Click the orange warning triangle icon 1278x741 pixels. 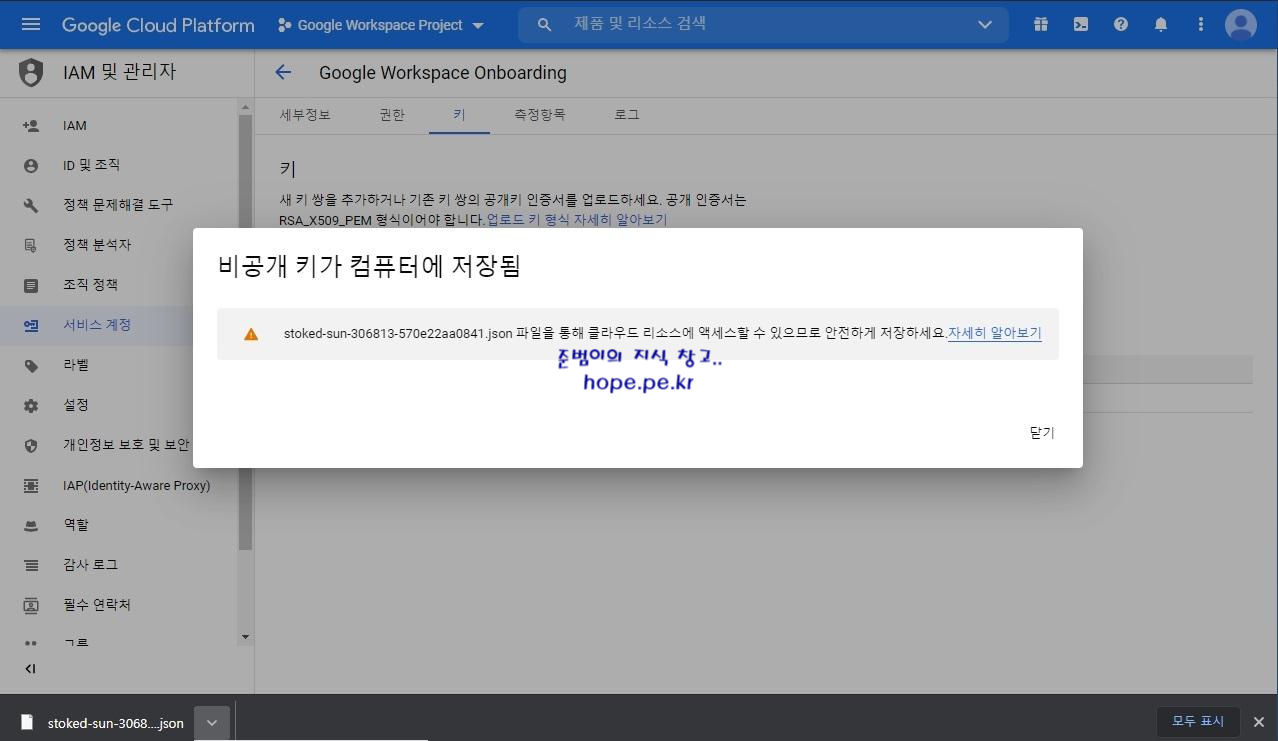coord(251,334)
